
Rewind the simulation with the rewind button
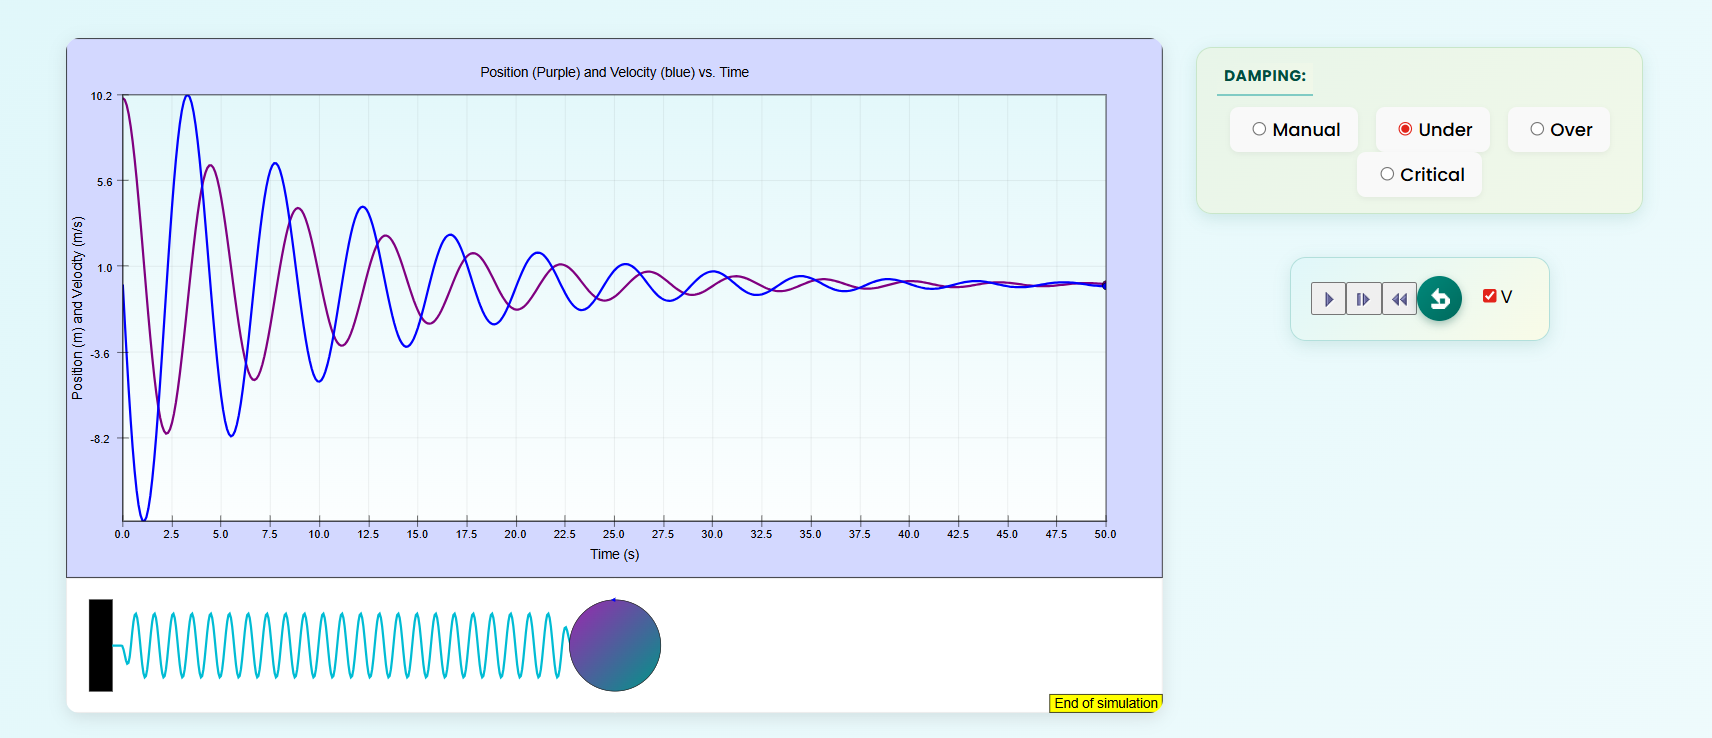pos(1399,299)
